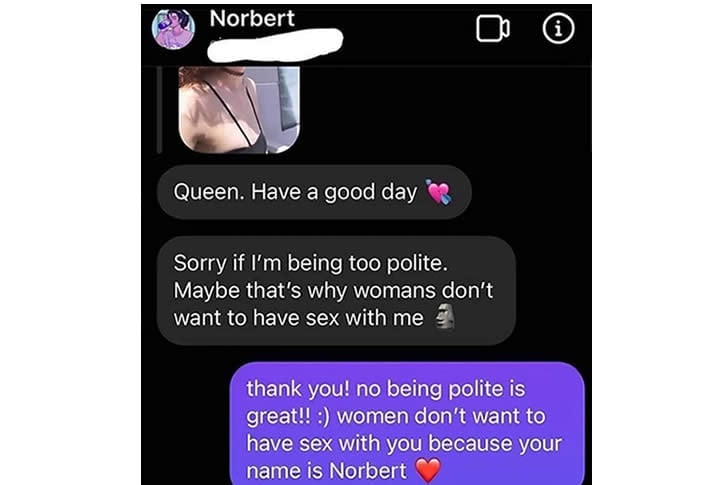728x485 pixels.
Task: Open the shared photo thumbnail
Action: click(x=239, y=110)
